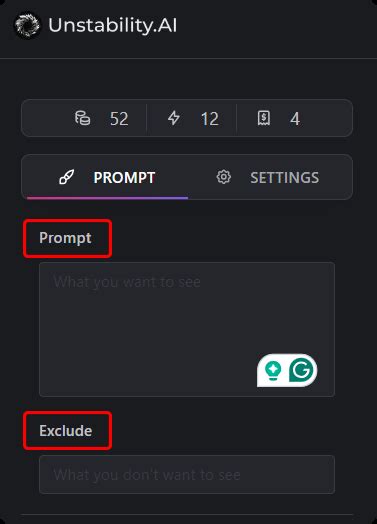Click the Exclude field label

[66, 431]
